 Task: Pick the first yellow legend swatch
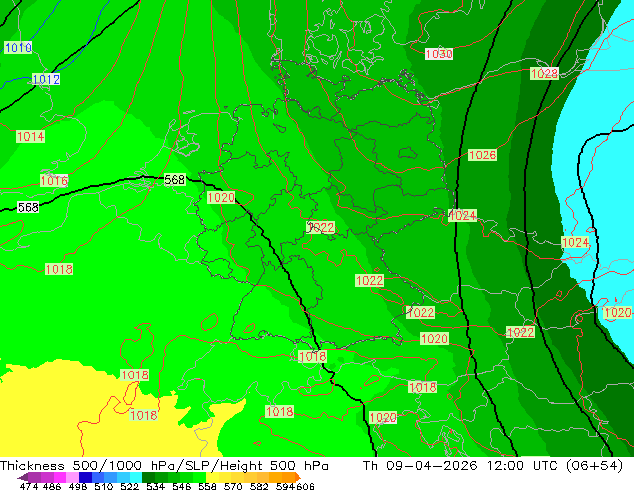click(x=212, y=477)
